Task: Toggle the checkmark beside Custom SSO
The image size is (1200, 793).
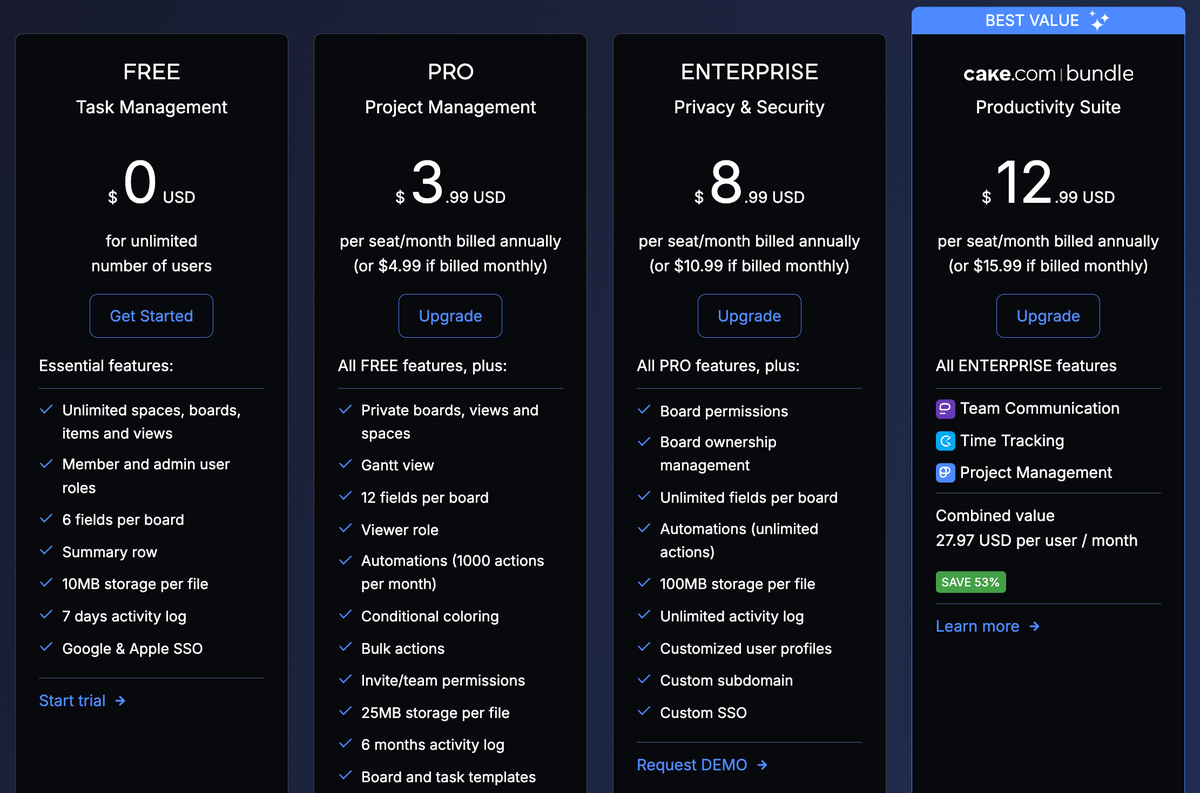Action: tap(643, 712)
